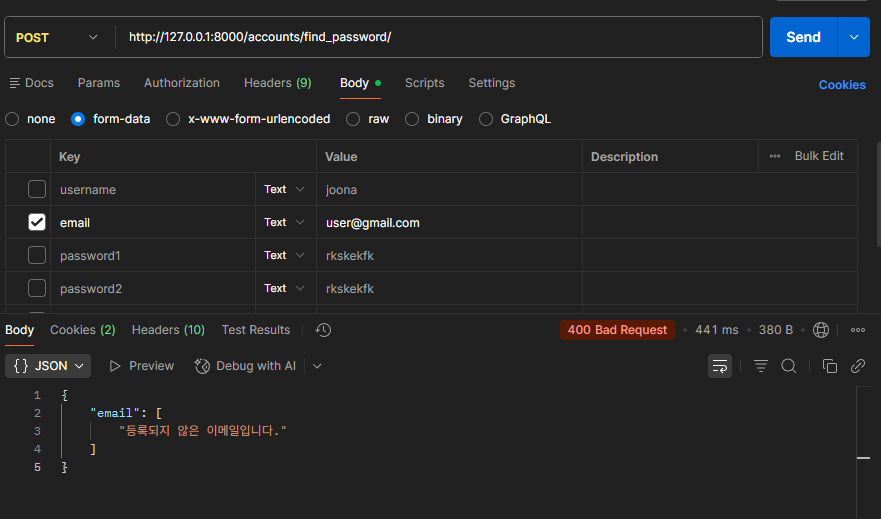Click the blue Send button

pyautogui.click(x=803, y=37)
